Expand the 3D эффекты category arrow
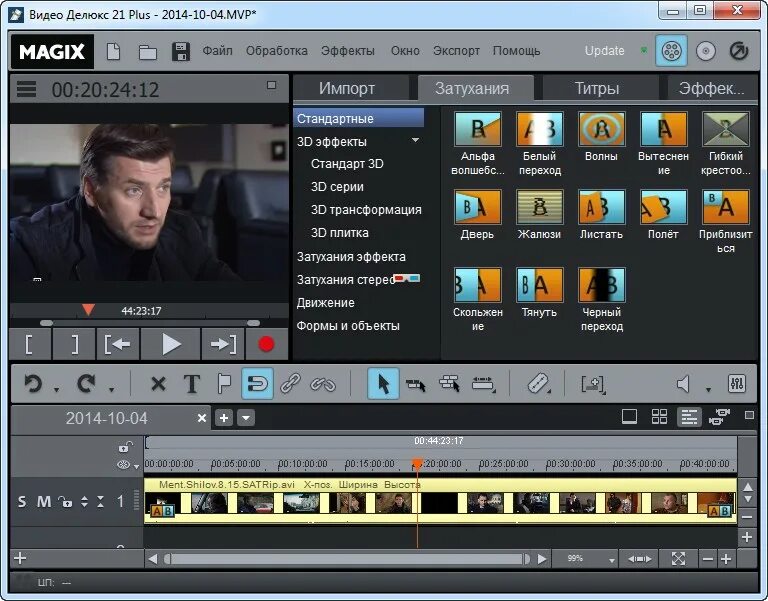This screenshot has height=601, width=768. click(x=415, y=141)
